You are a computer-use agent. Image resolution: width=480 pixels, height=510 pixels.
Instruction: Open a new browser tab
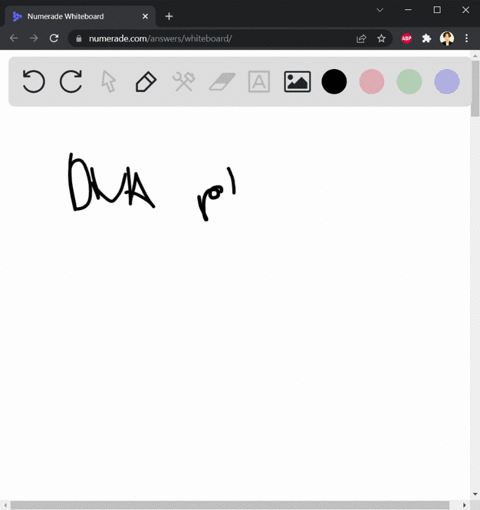169,16
